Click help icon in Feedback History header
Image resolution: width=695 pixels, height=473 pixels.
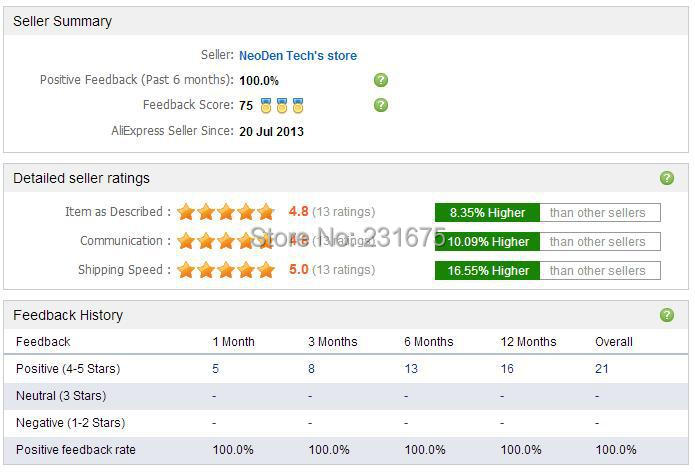[667, 315]
